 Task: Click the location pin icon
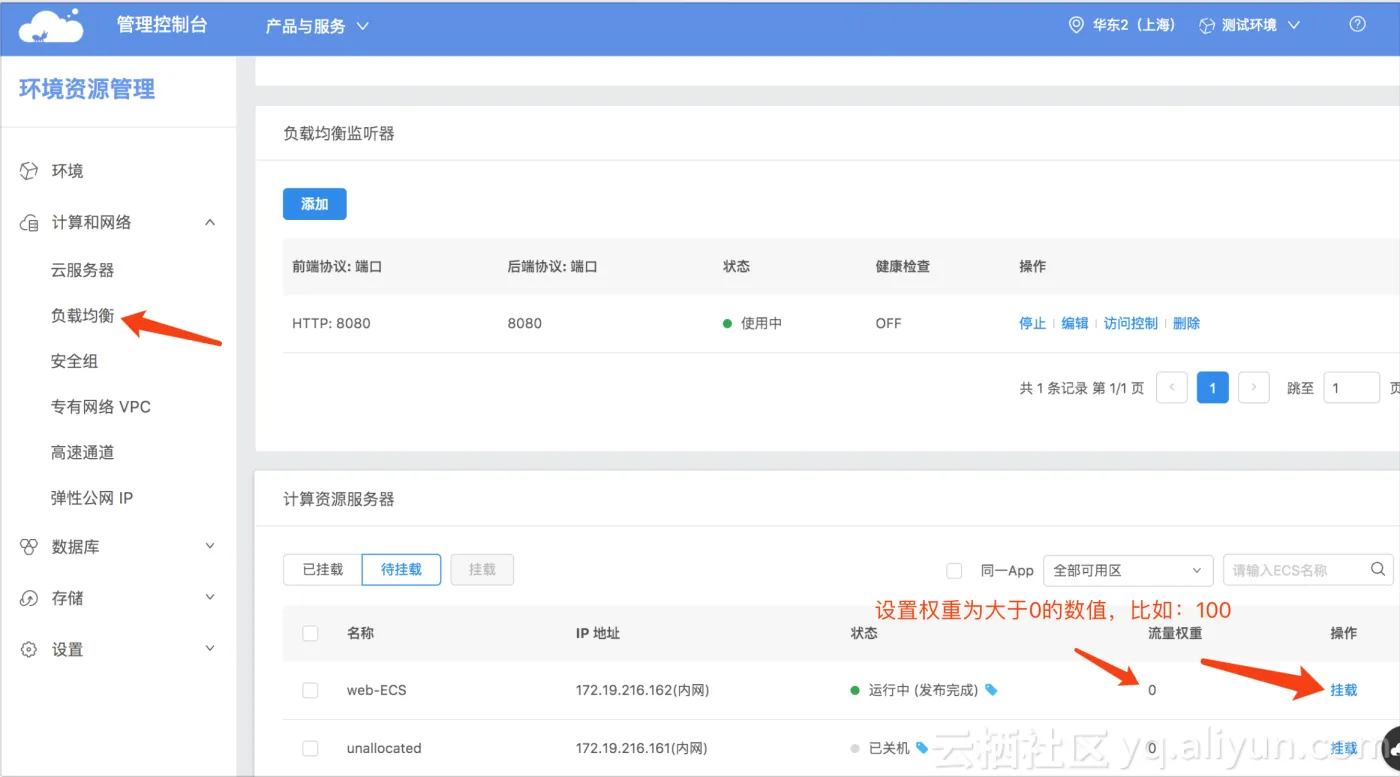(1076, 25)
